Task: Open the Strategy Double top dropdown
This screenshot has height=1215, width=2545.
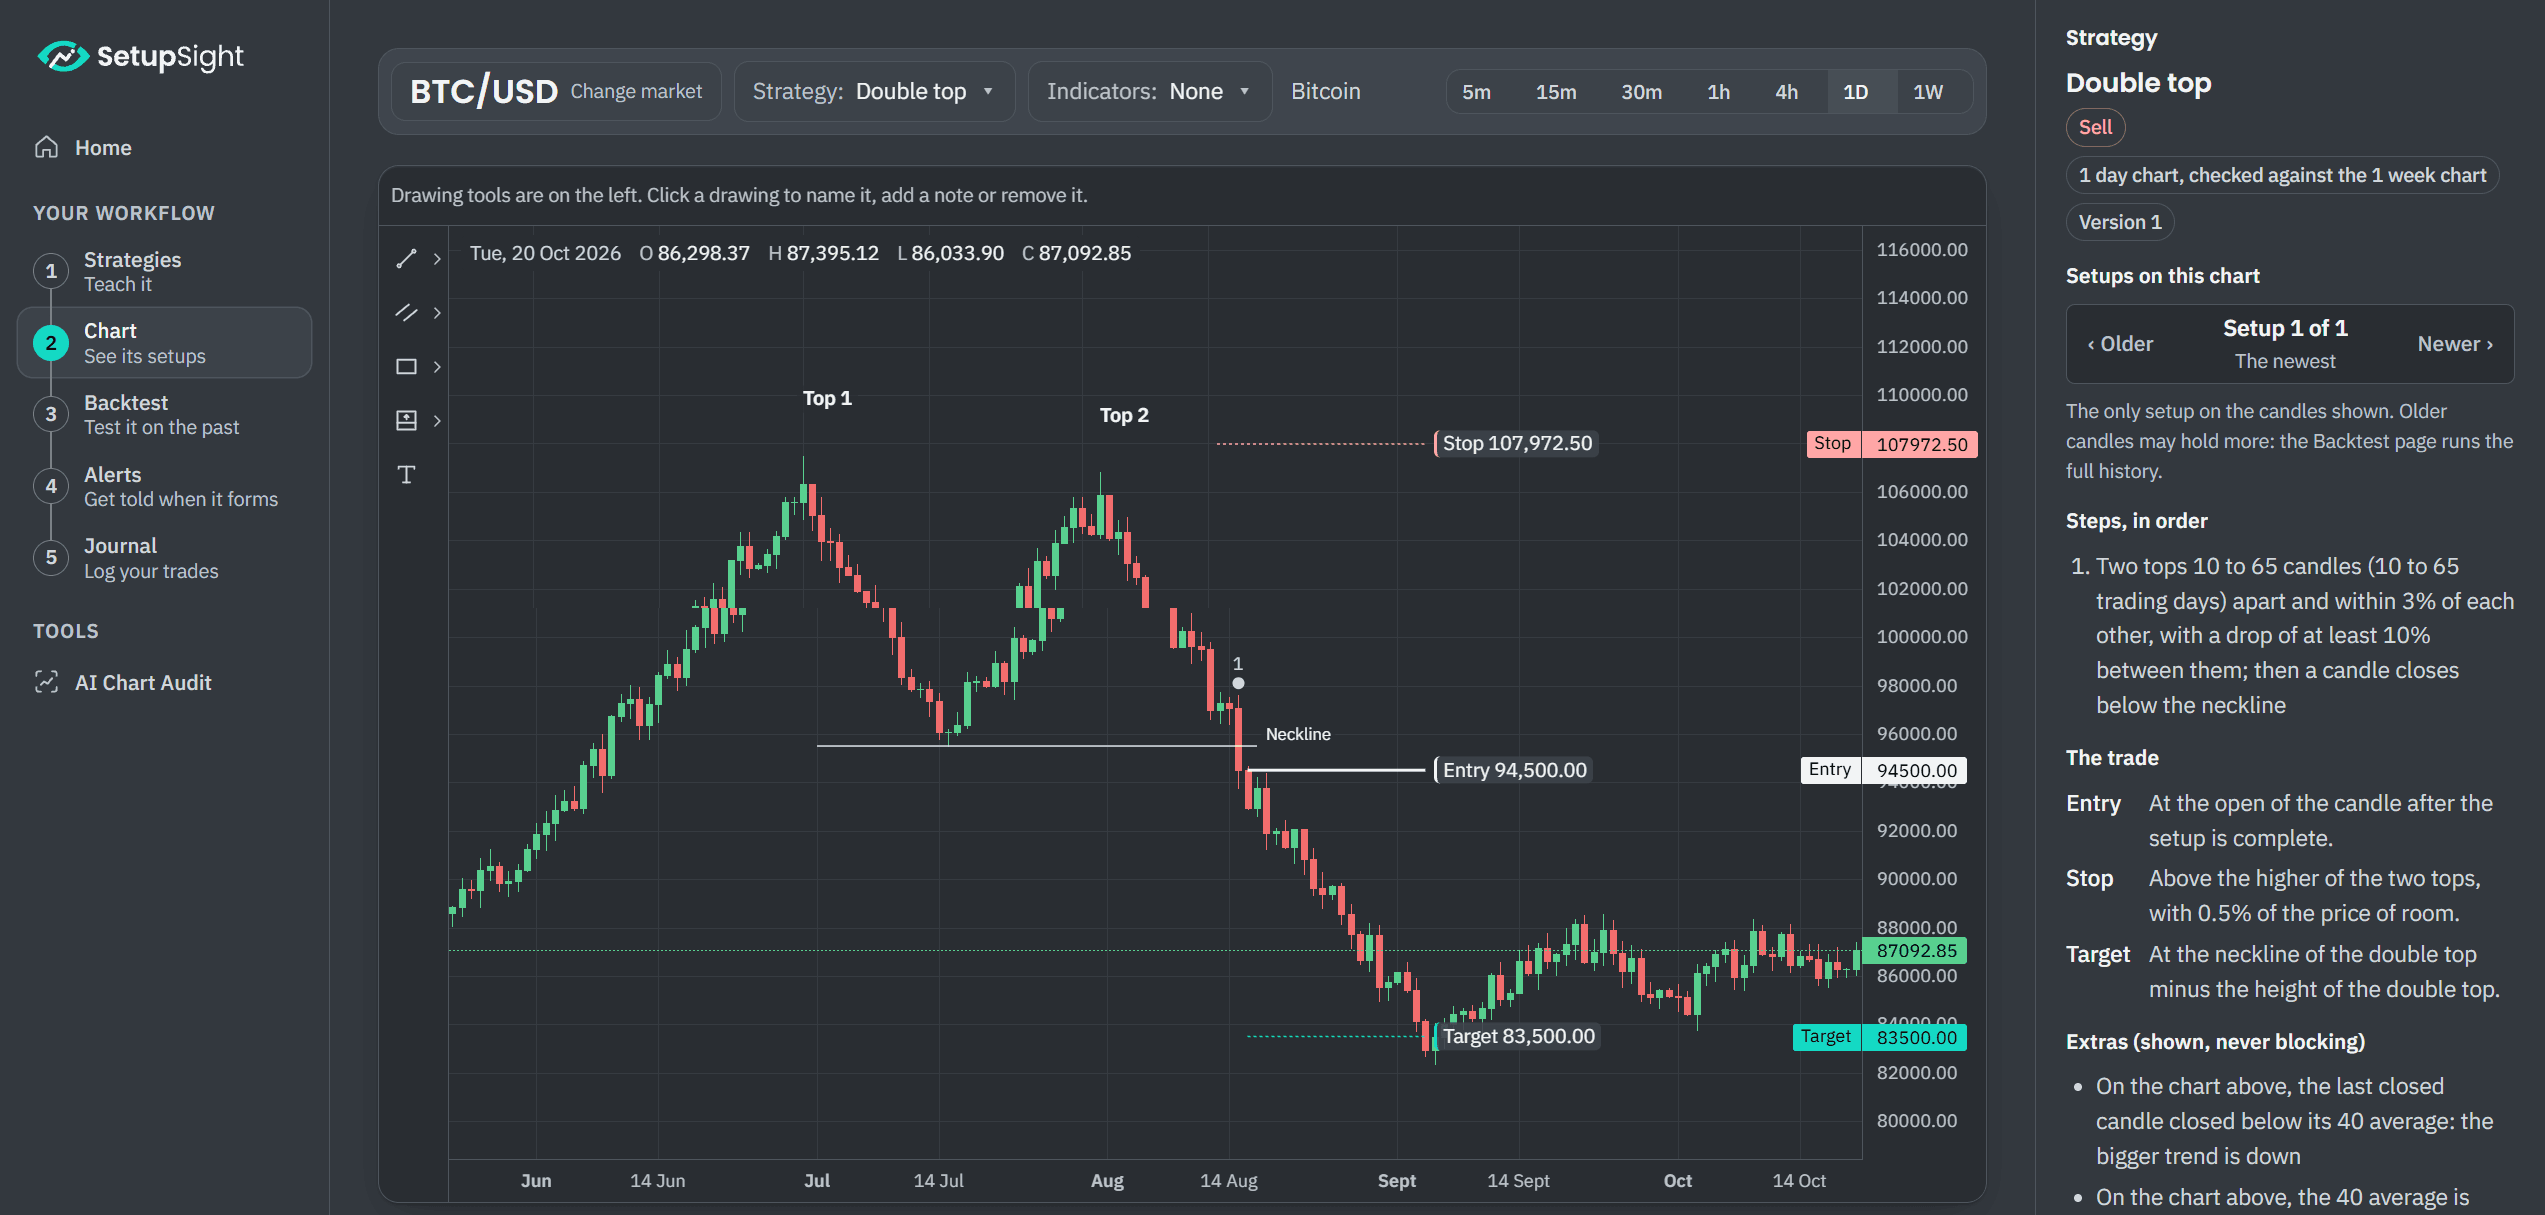Action: pyautogui.click(x=874, y=91)
